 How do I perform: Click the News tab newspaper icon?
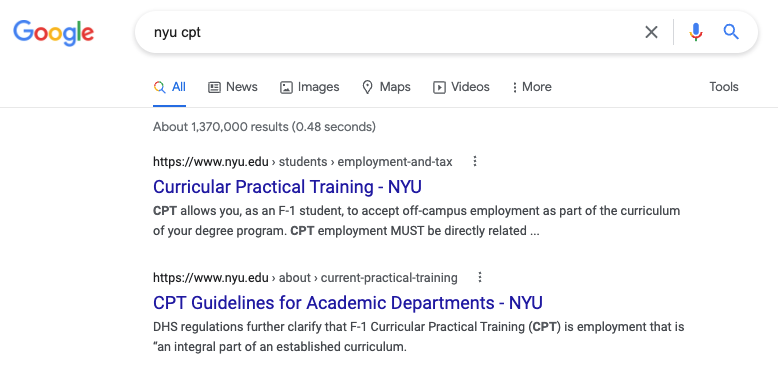[x=214, y=87]
